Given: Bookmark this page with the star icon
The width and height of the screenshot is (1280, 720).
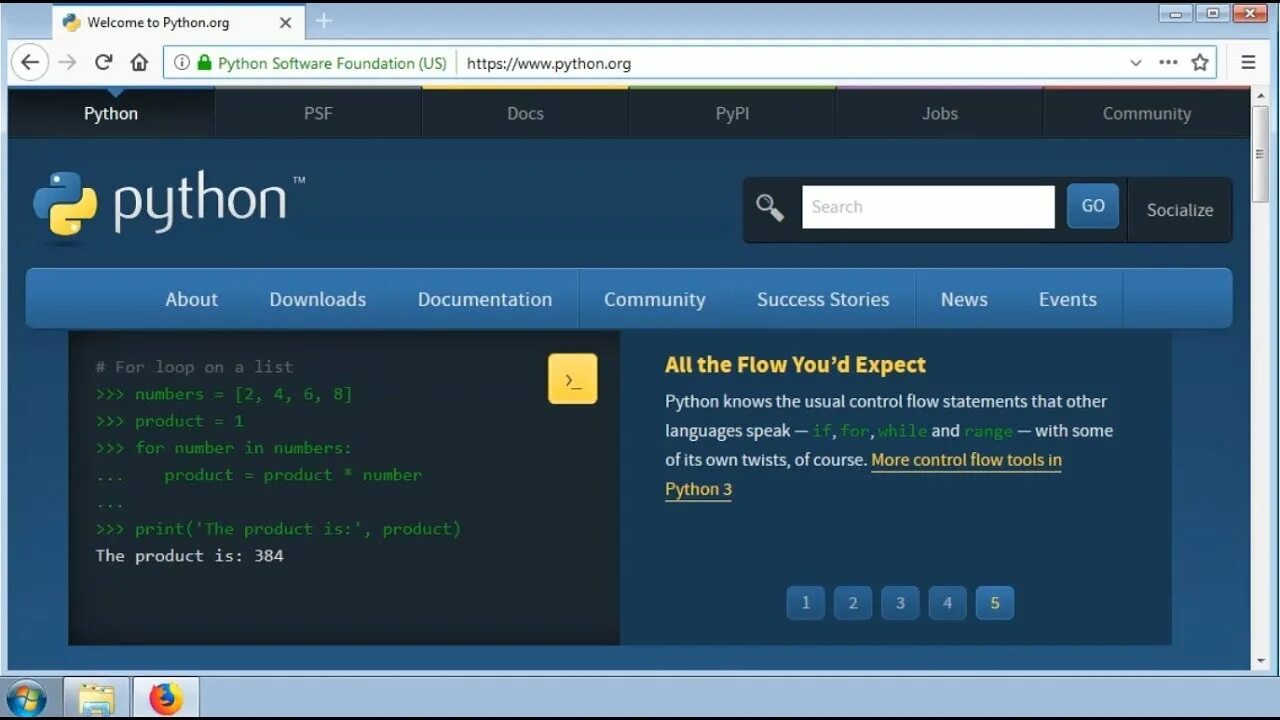Looking at the screenshot, I should coord(1200,62).
